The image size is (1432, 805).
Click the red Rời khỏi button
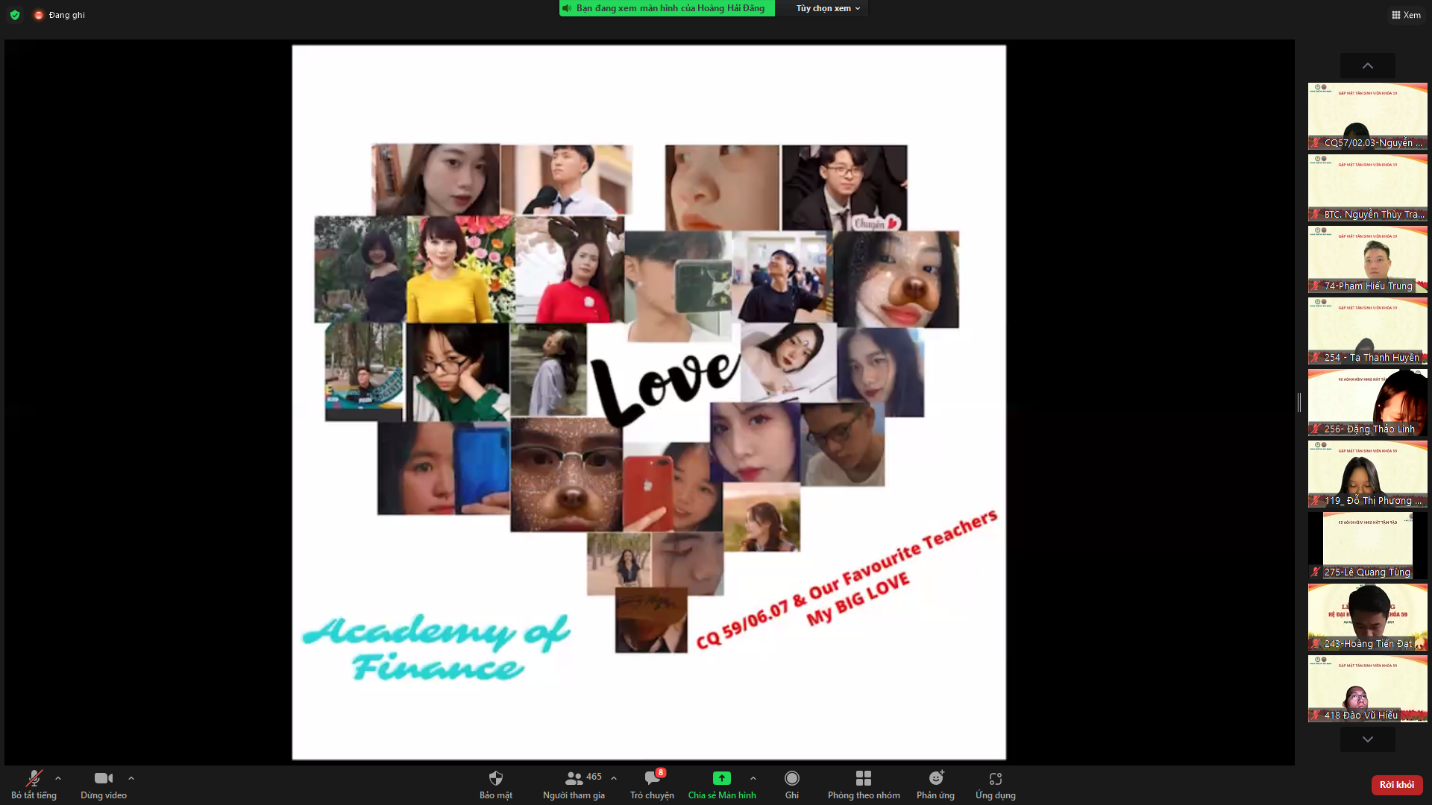point(1397,785)
